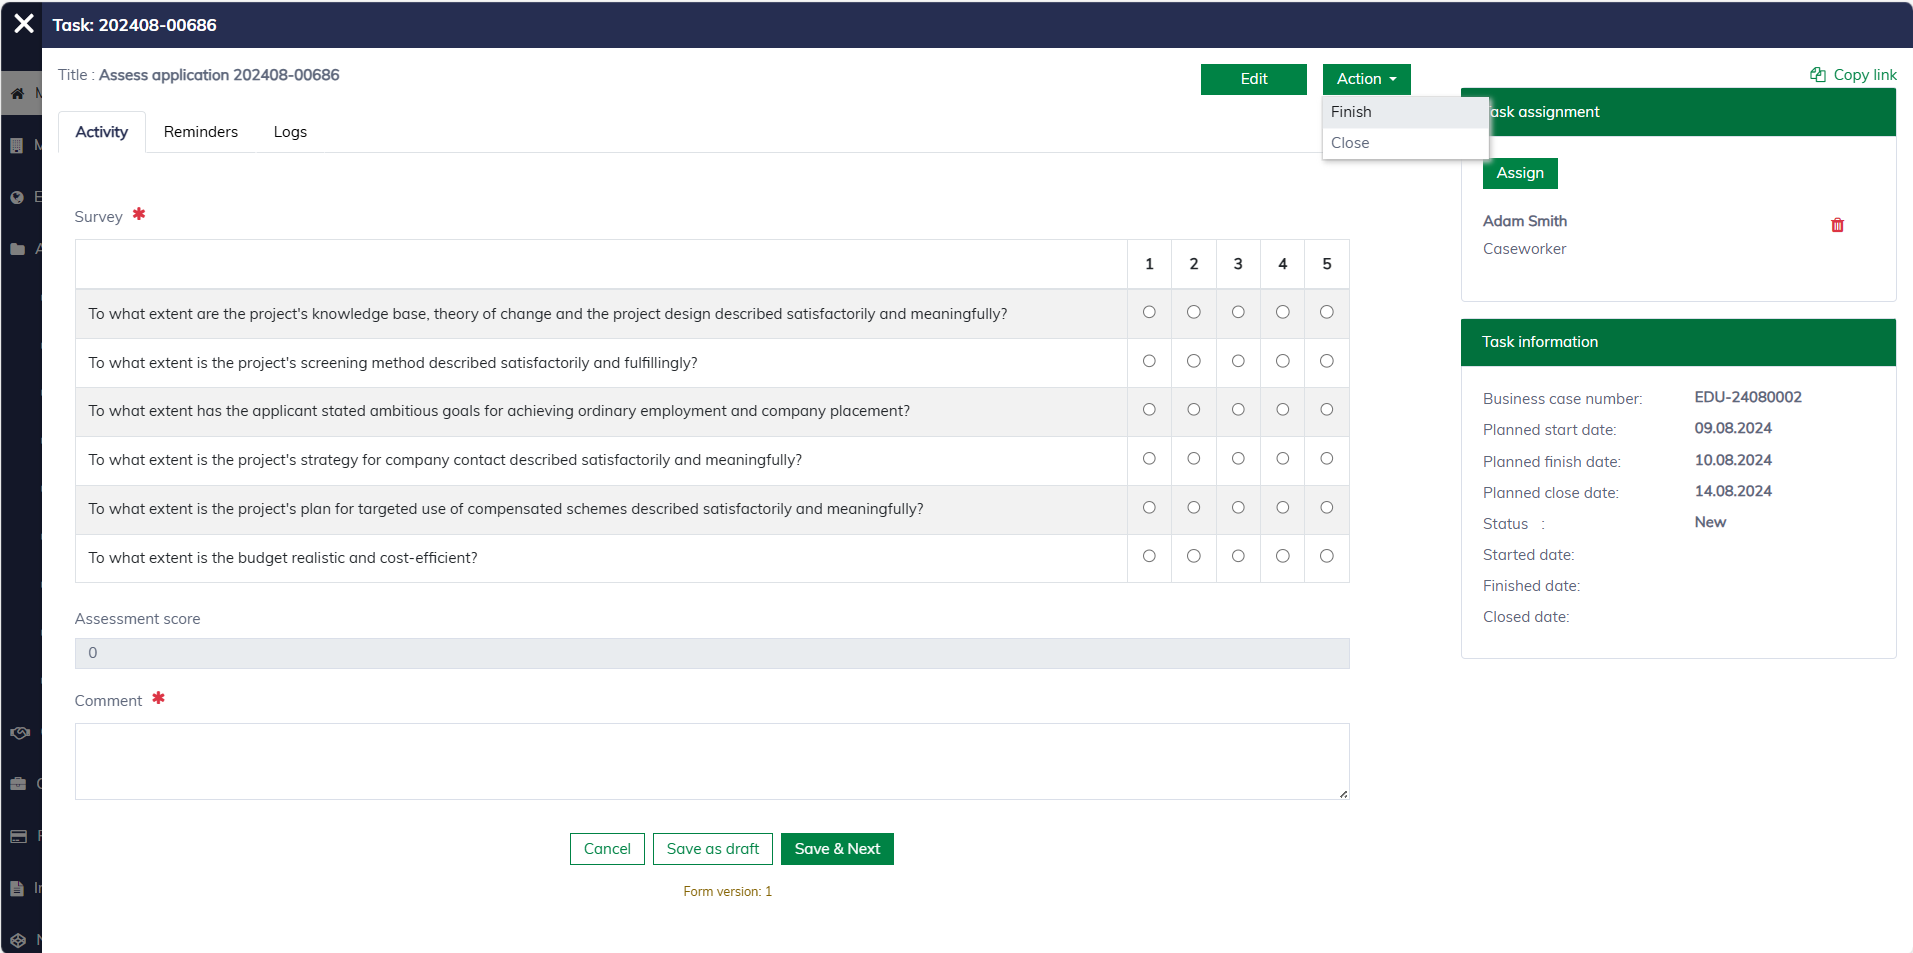Switch to the Reminders tab
Screen dimensions: 1913x953
tap(201, 132)
